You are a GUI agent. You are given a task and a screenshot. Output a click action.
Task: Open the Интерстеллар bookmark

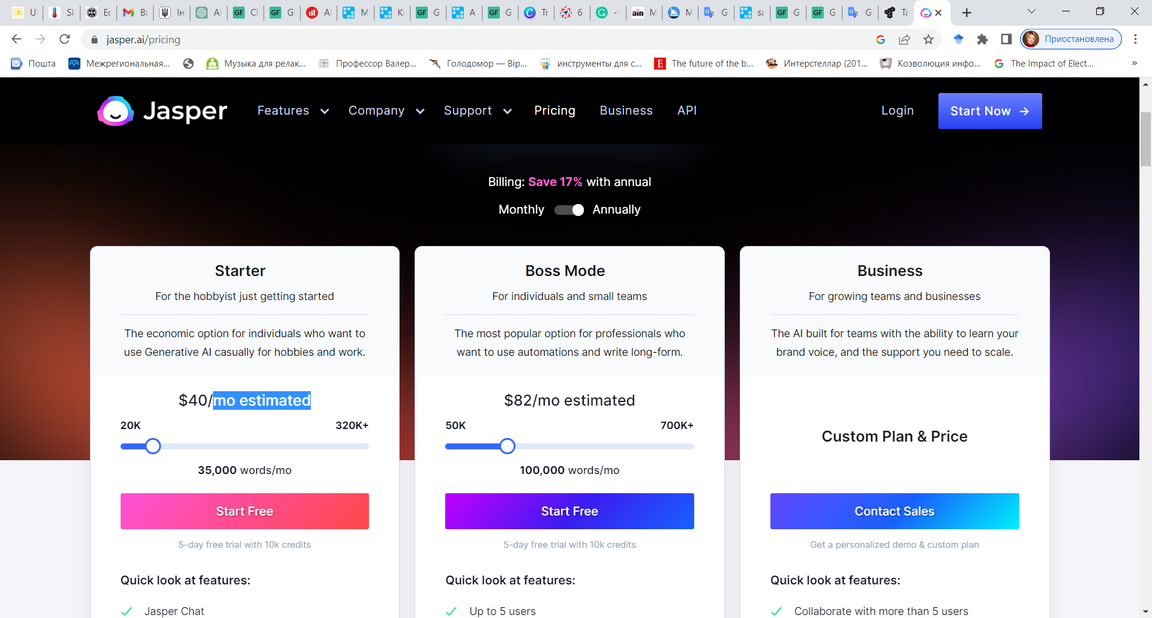coord(817,64)
